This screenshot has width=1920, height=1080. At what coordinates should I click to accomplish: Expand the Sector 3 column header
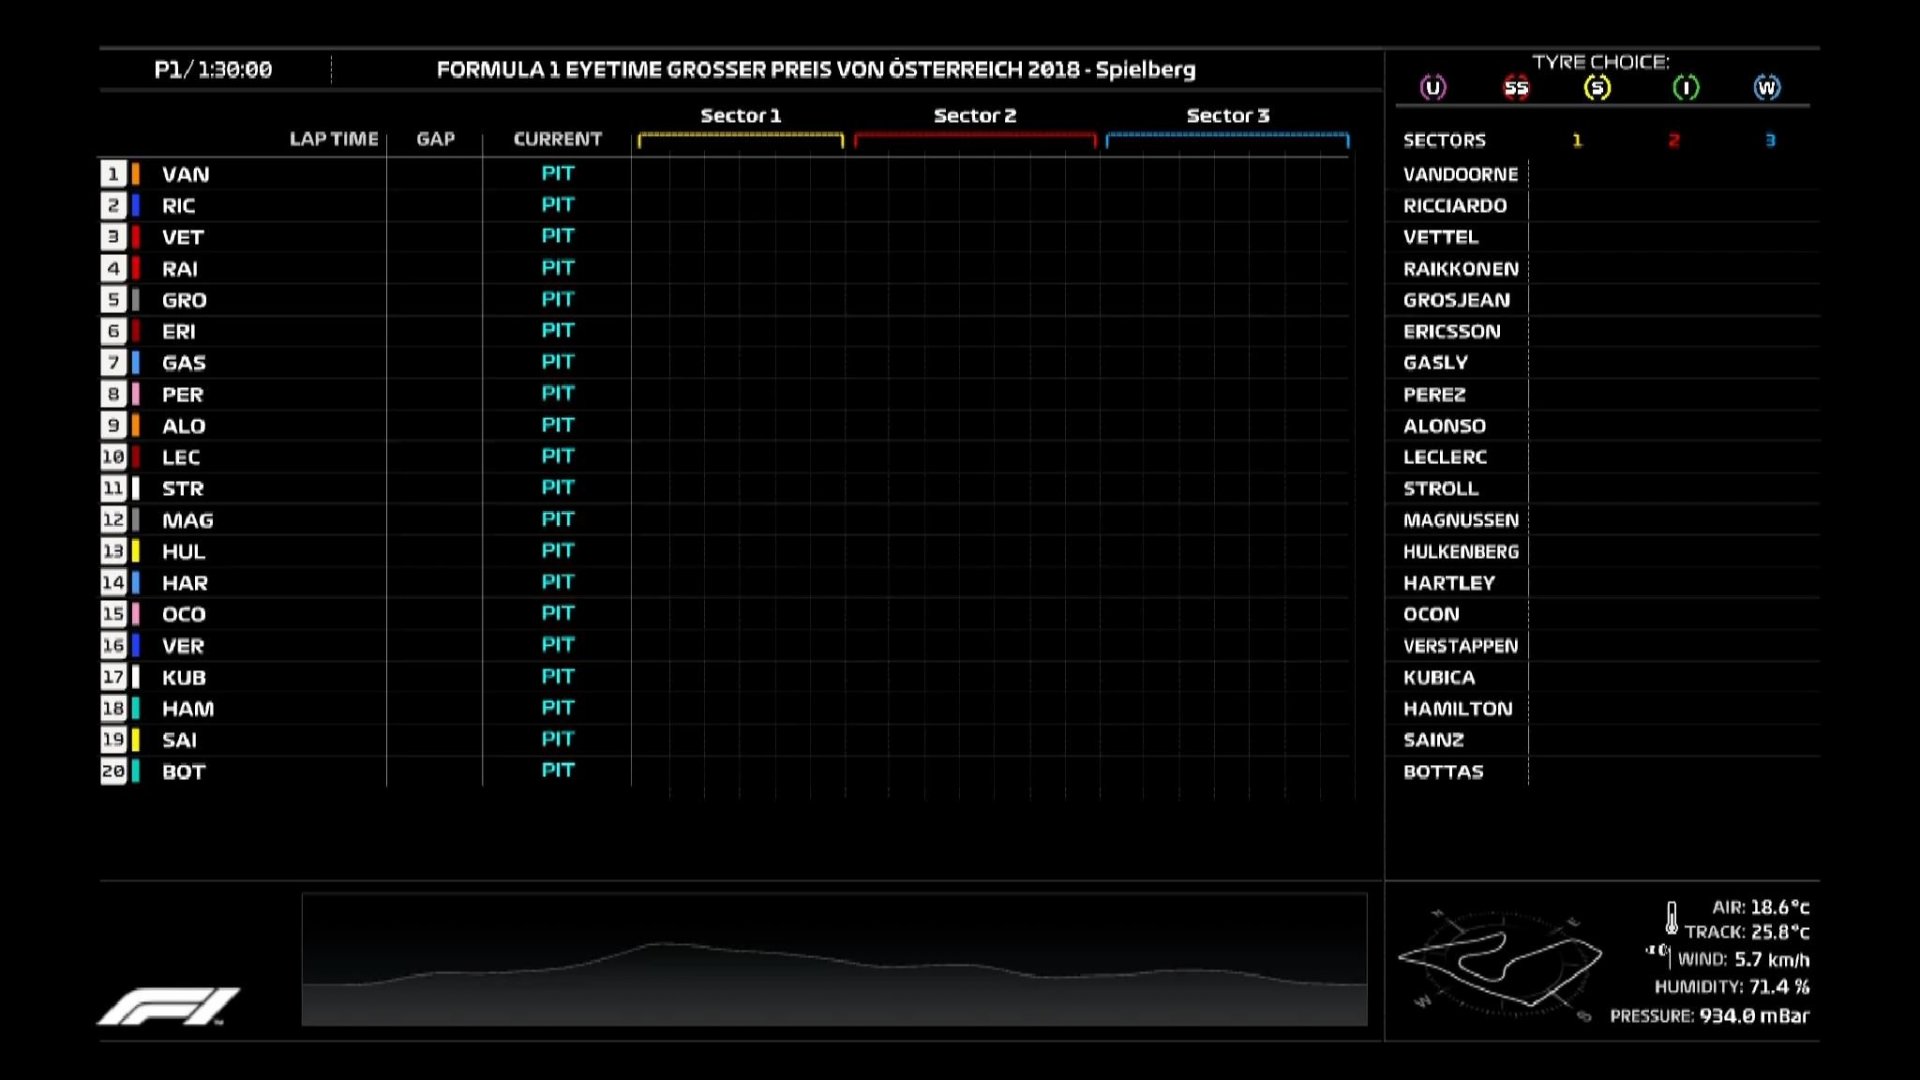click(x=1228, y=116)
